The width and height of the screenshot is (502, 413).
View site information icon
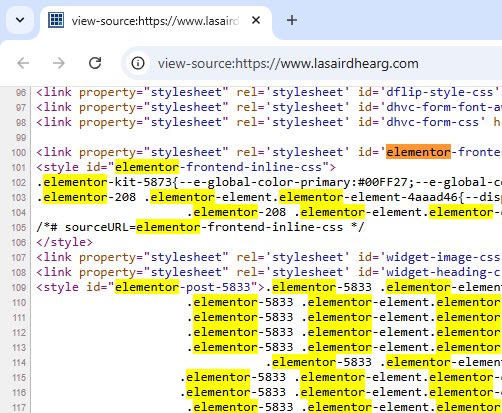click(138, 63)
